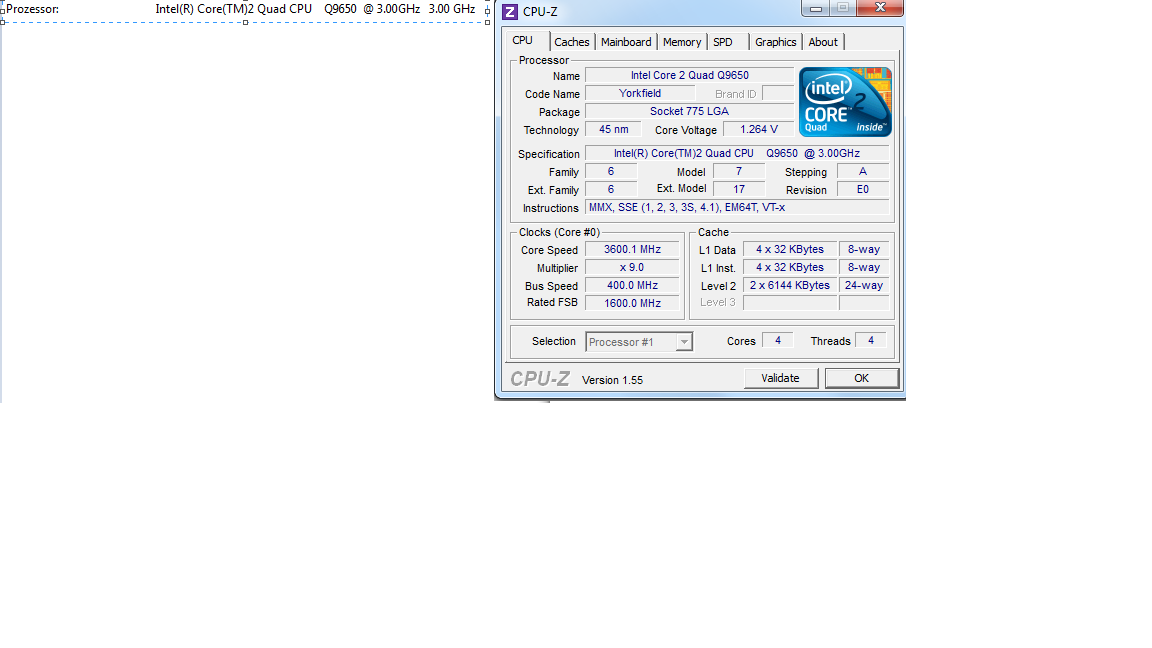Click the Bus Speed value 400.0 MHz
This screenshot has width=1152, height=648.
pyautogui.click(x=632, y=286)
